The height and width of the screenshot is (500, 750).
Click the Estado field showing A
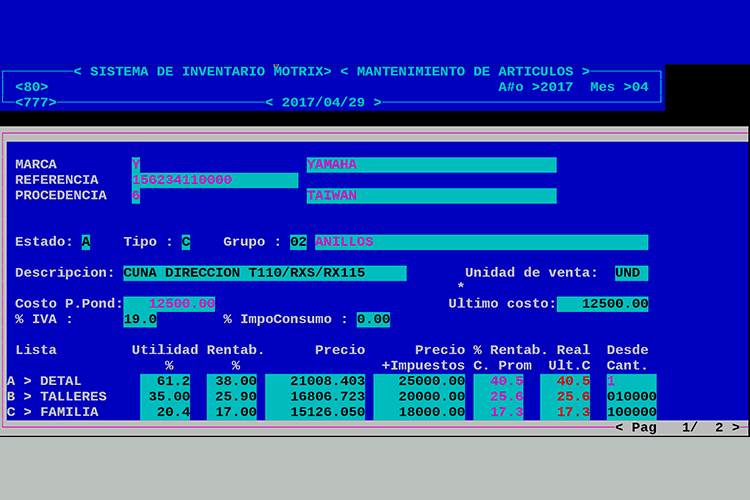tap(86, 242)
